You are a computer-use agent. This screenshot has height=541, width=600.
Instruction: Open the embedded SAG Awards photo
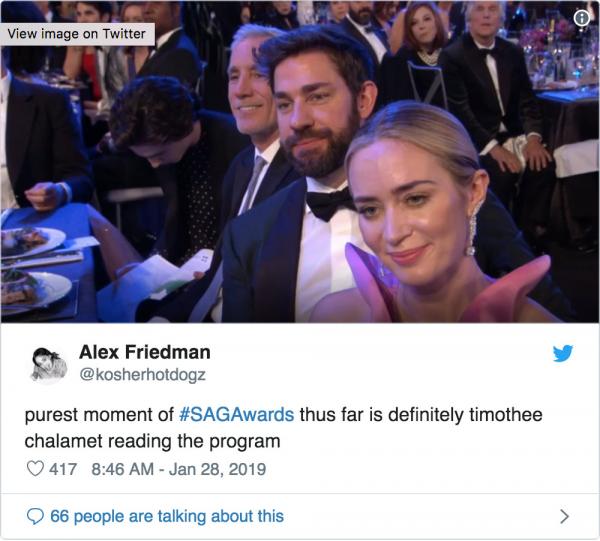pyautogui.click(x=300, y=161)
